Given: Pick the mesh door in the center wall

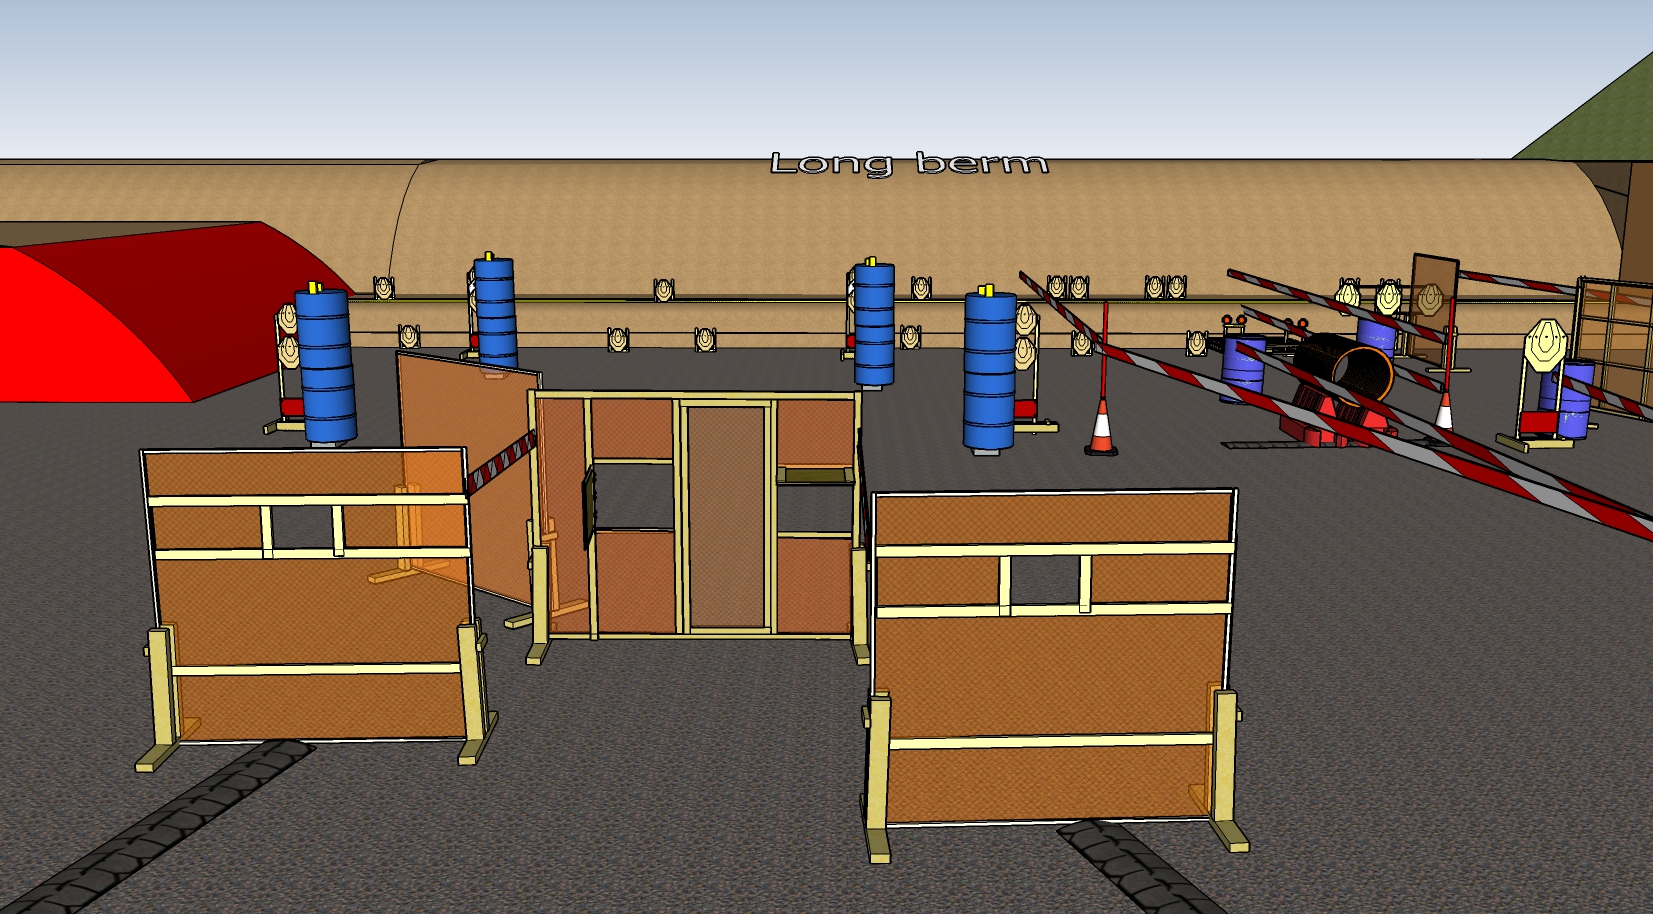Looking at the screenshot, I should 727,516.
